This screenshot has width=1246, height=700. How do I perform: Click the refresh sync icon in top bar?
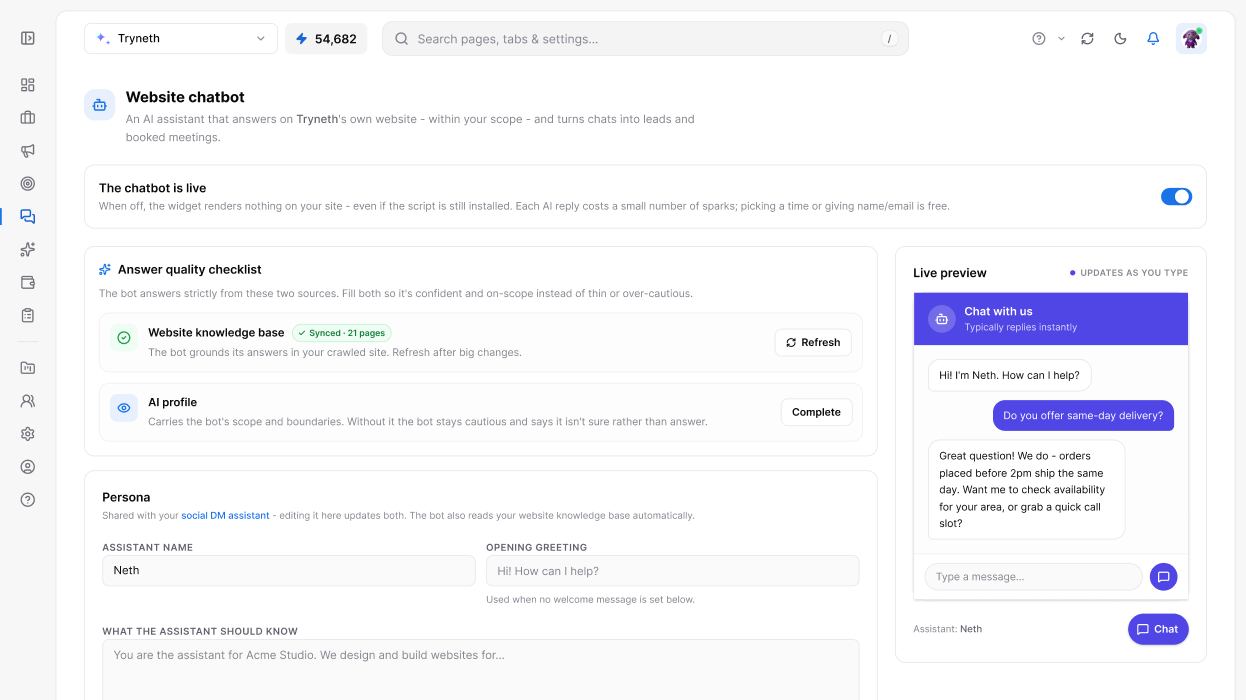tap(1087, 39)
